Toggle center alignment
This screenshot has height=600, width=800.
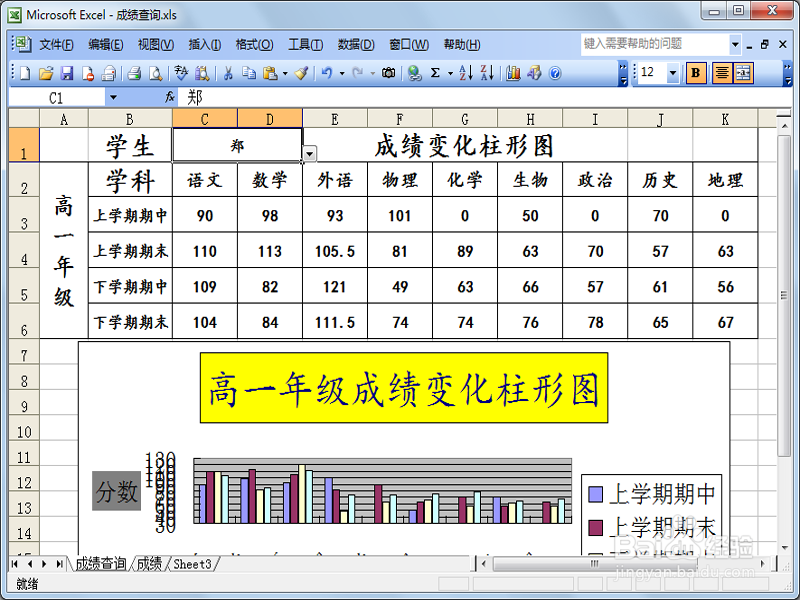click(722, 75)
